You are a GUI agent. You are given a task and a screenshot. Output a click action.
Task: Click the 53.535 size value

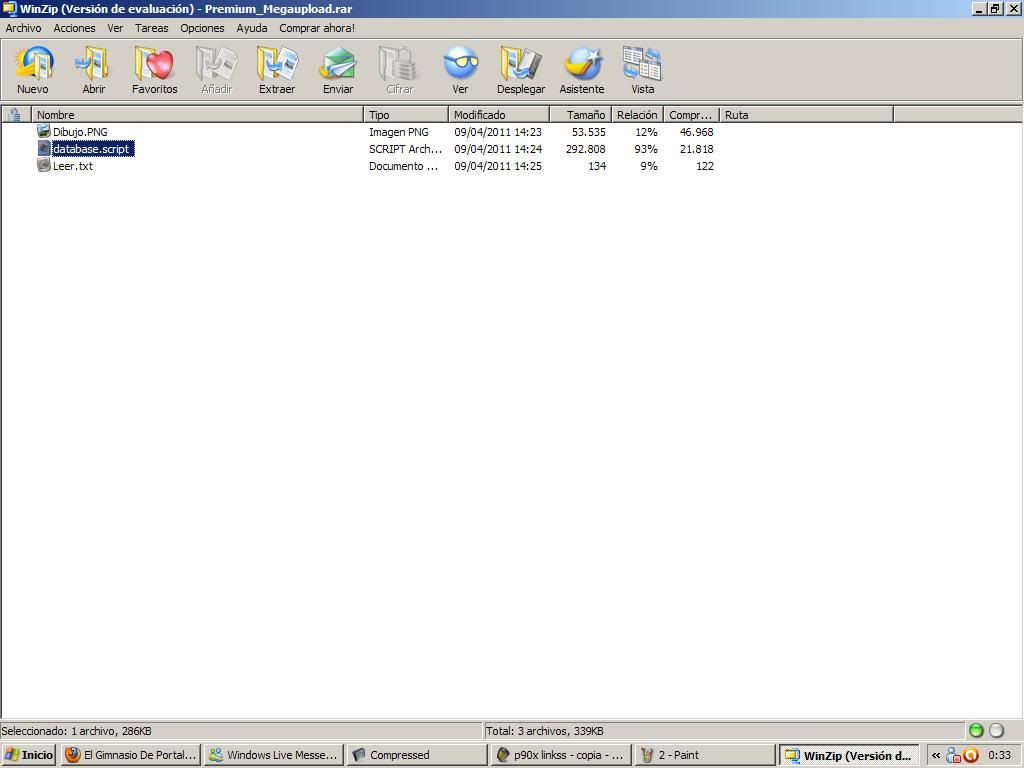(x=589, y=132)
